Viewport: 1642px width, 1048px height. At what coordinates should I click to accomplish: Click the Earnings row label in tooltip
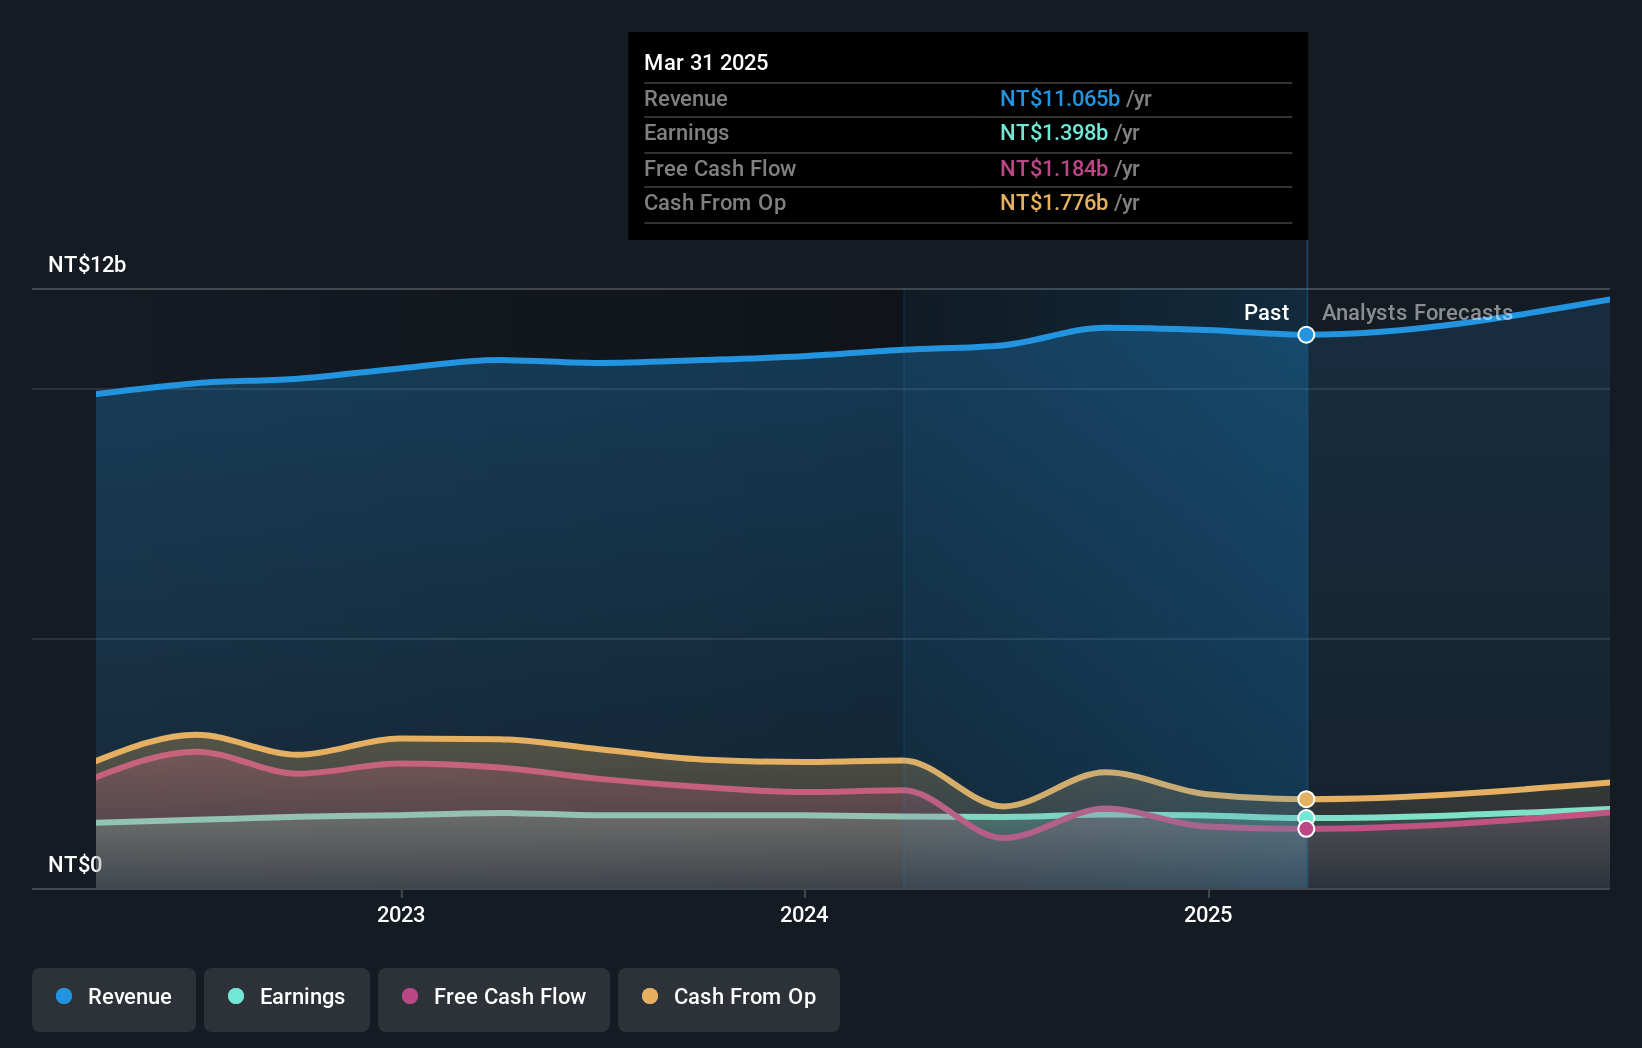pyautogui.click(x=686, y=132)
